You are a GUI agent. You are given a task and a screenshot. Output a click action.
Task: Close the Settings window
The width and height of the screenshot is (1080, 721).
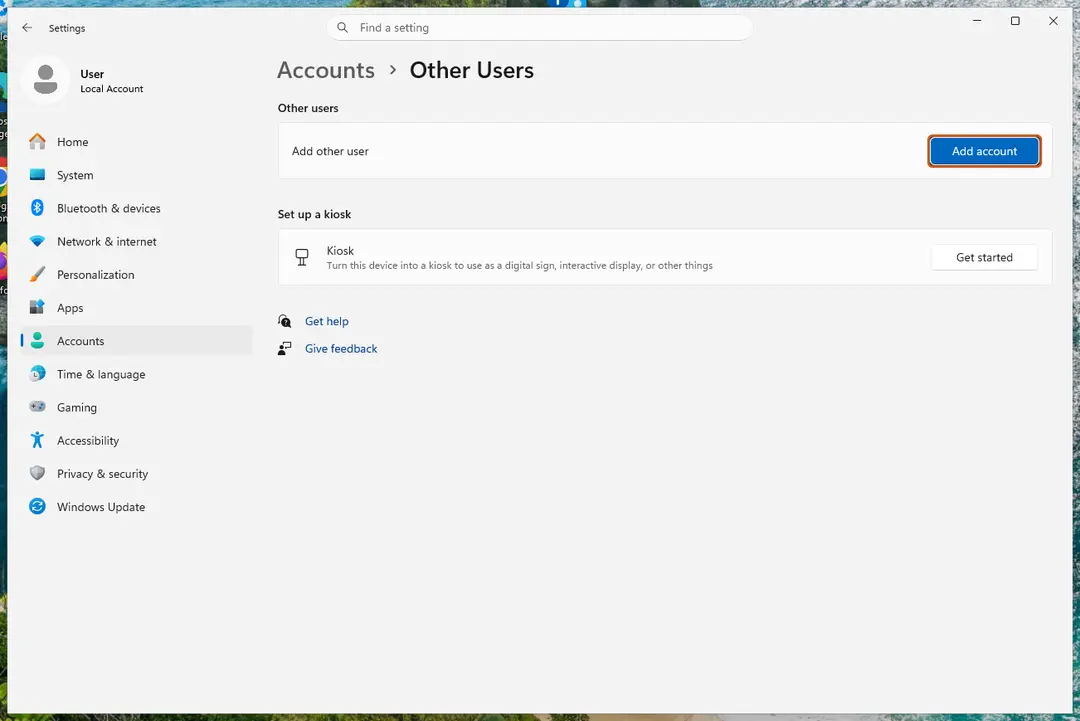[x=1053, y=21]
